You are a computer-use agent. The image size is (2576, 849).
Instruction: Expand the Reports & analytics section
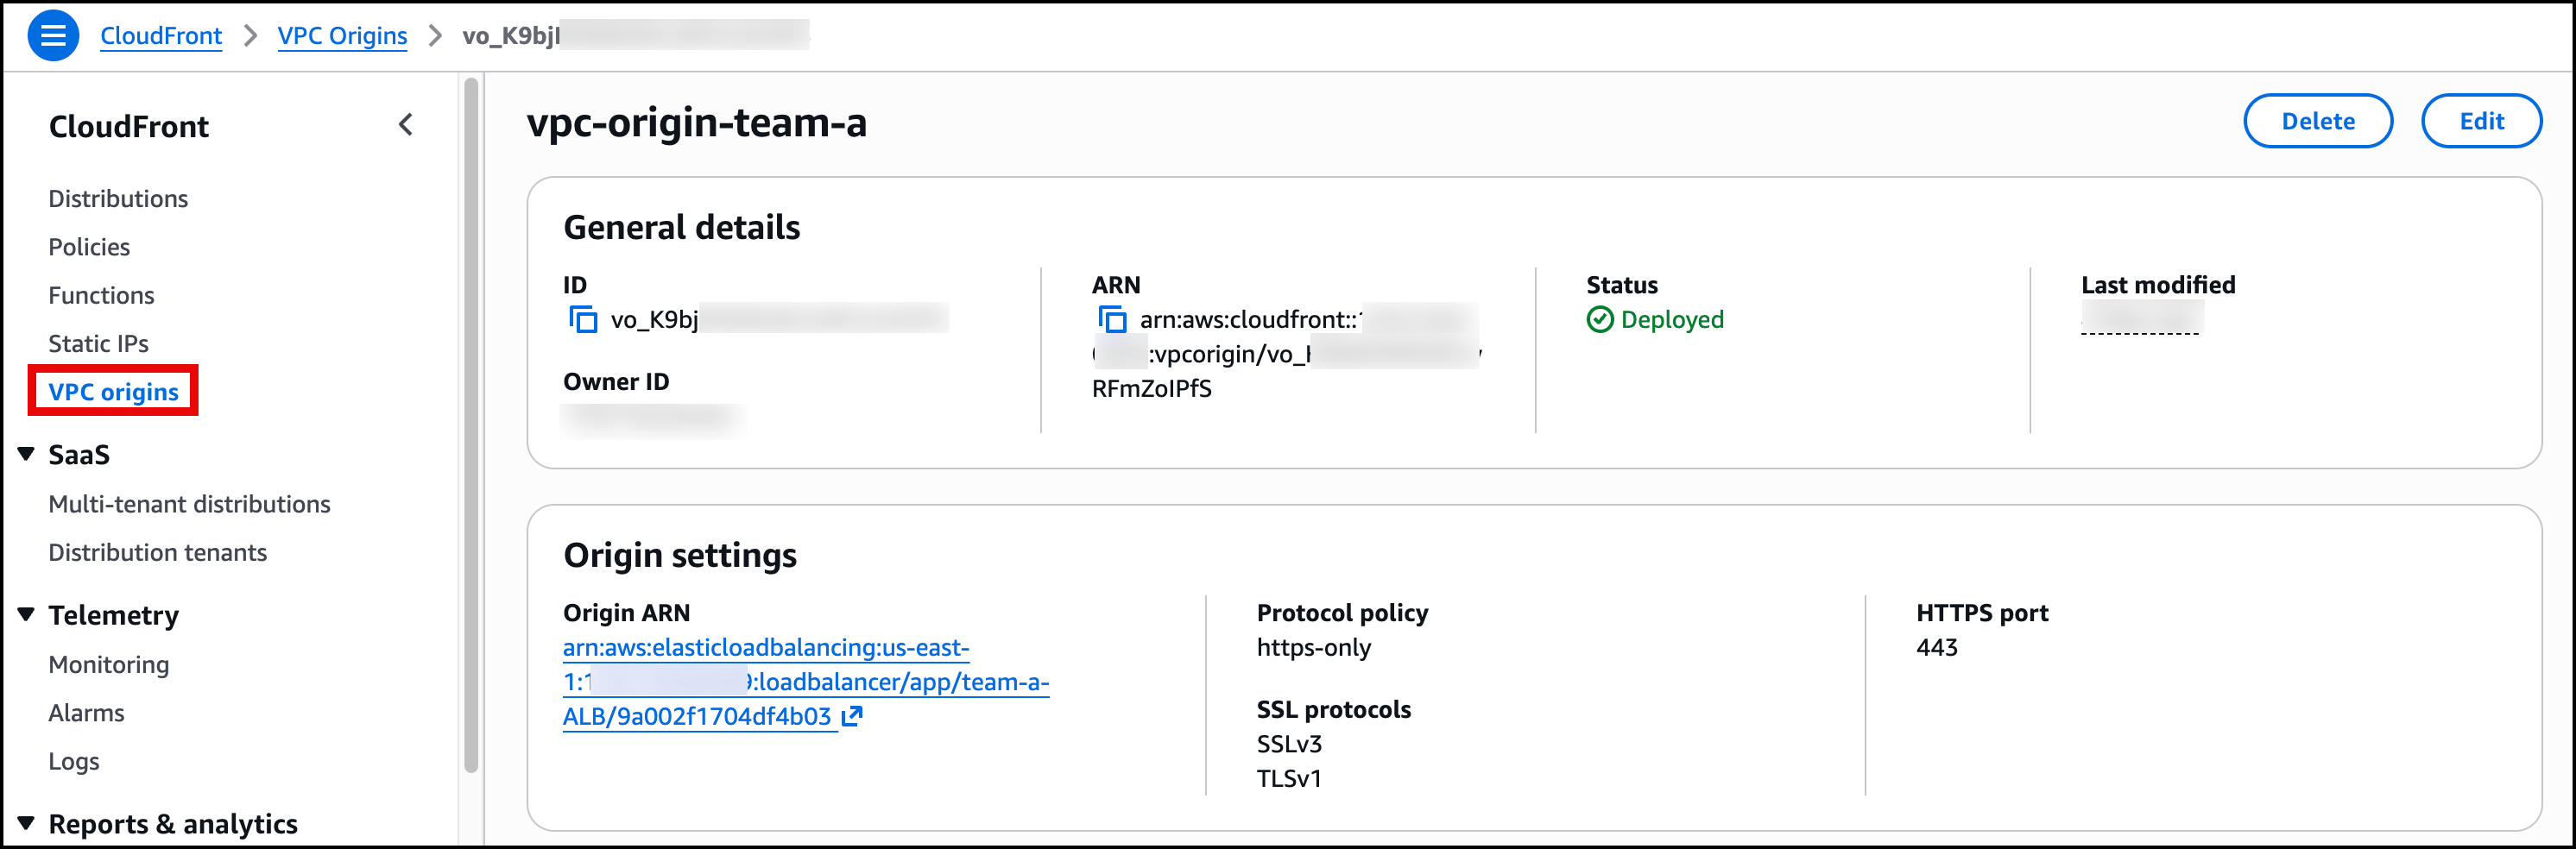25,822
